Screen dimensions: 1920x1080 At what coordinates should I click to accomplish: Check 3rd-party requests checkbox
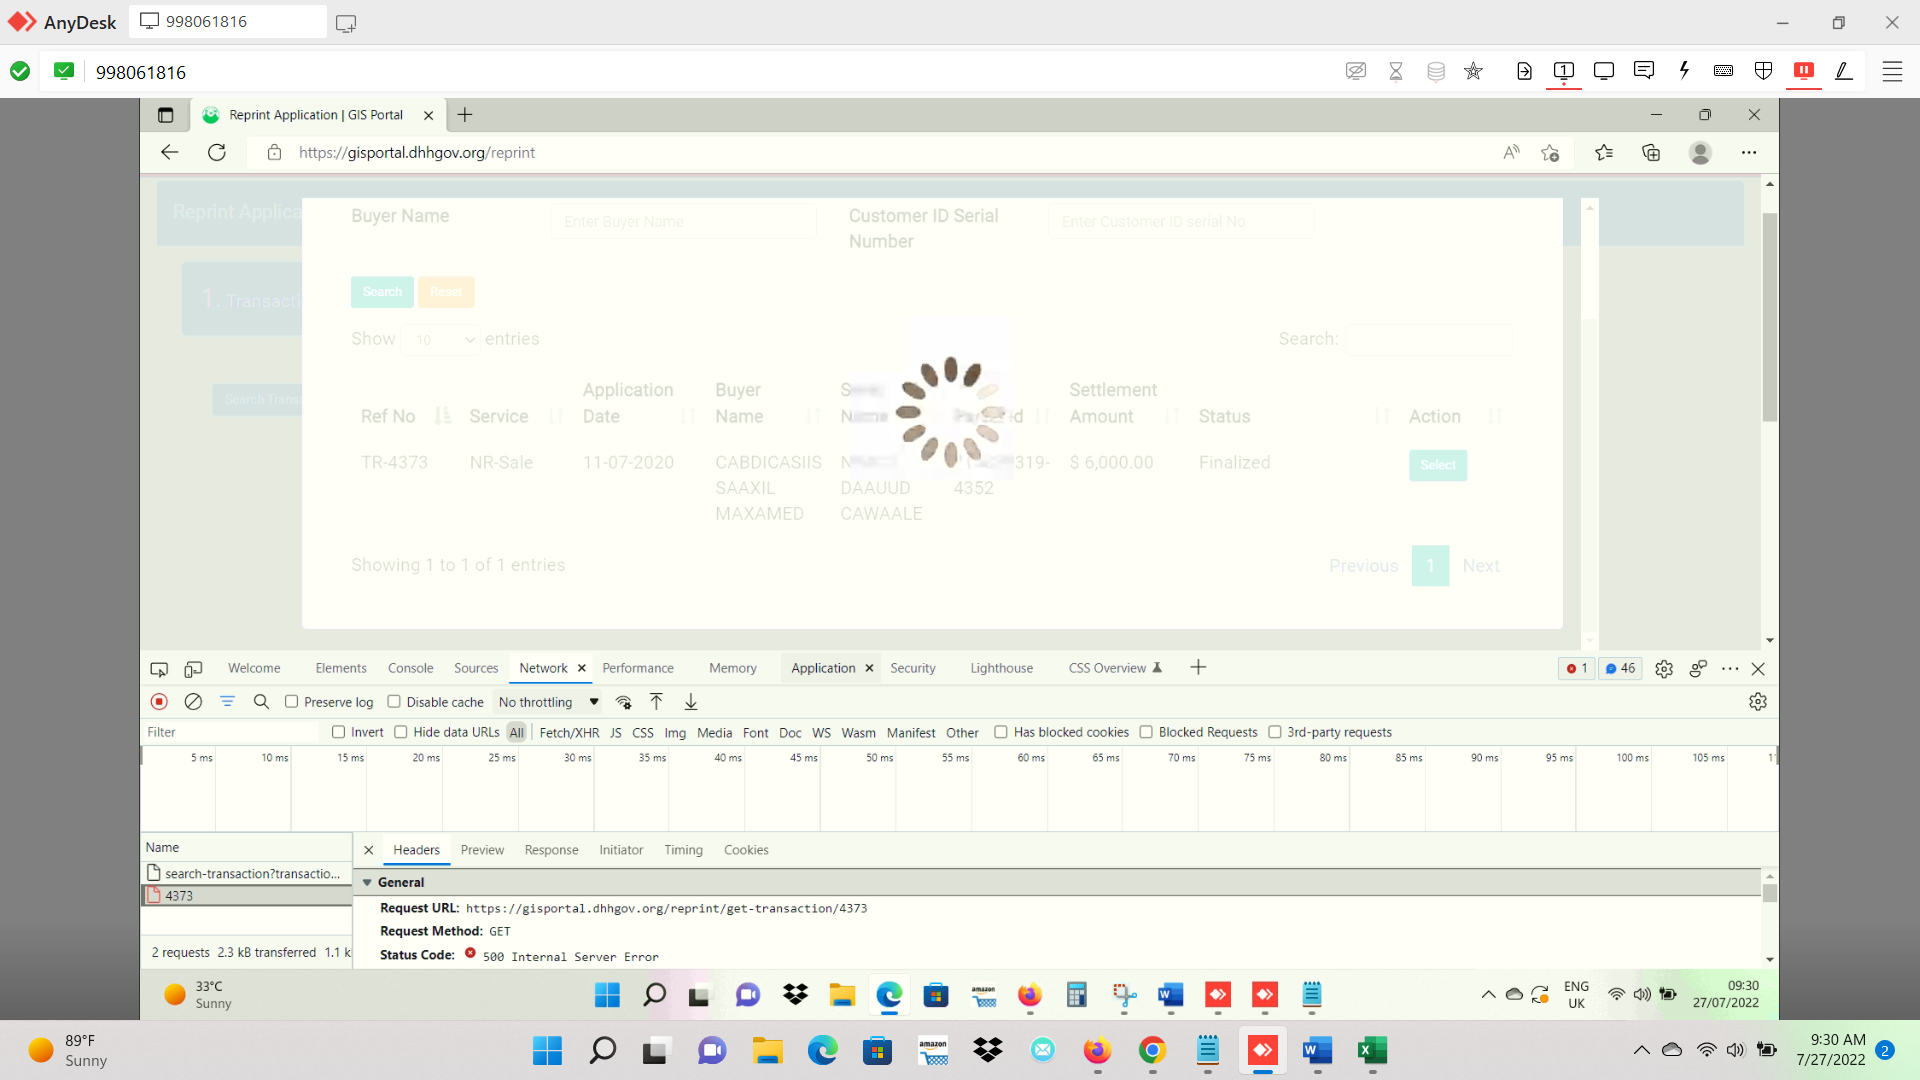click(1275, 732)
